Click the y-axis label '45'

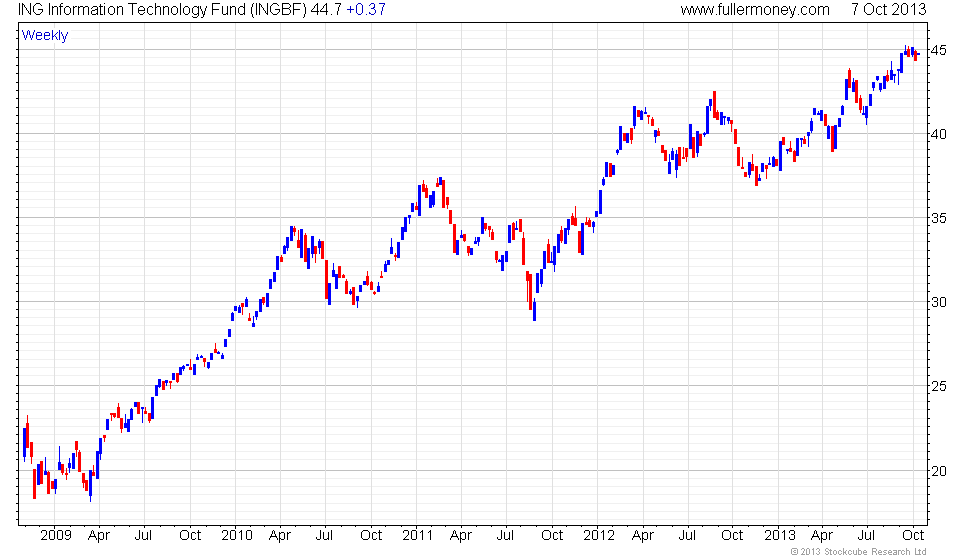coord(938,50)
